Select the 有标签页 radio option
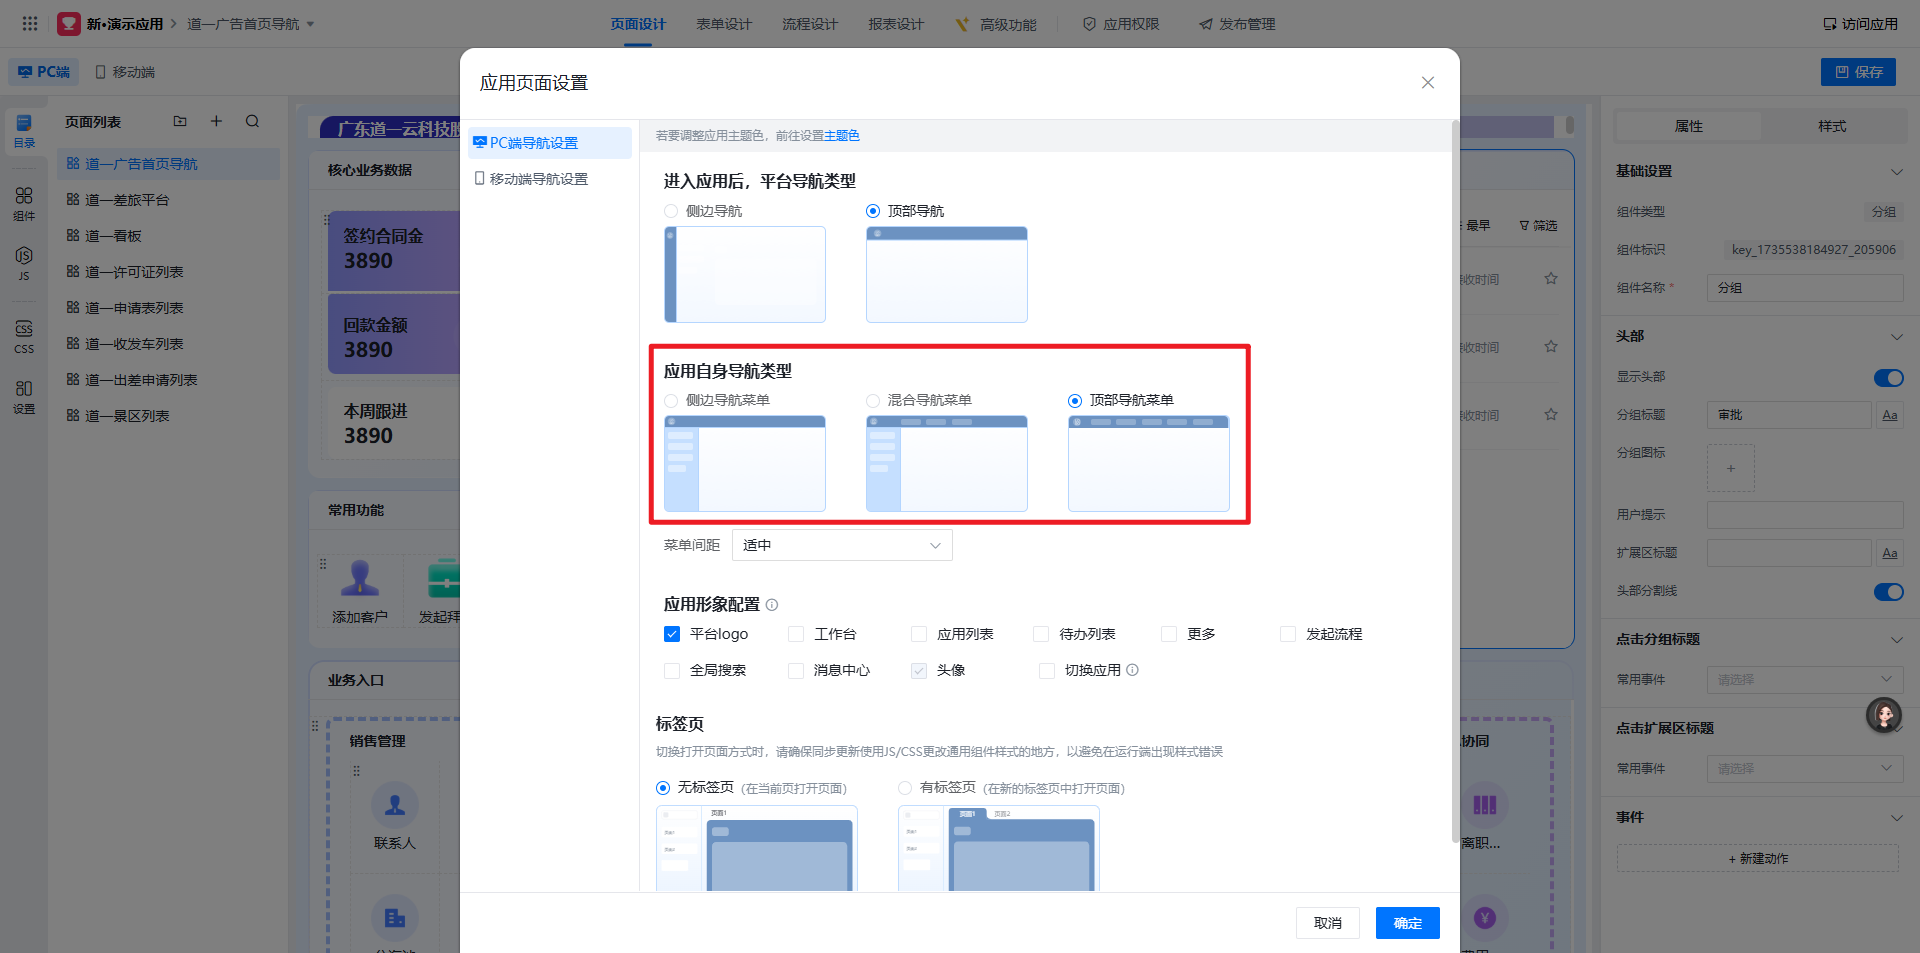The height and width of the screenshot is (953, 1920). [x=905, y=788]
